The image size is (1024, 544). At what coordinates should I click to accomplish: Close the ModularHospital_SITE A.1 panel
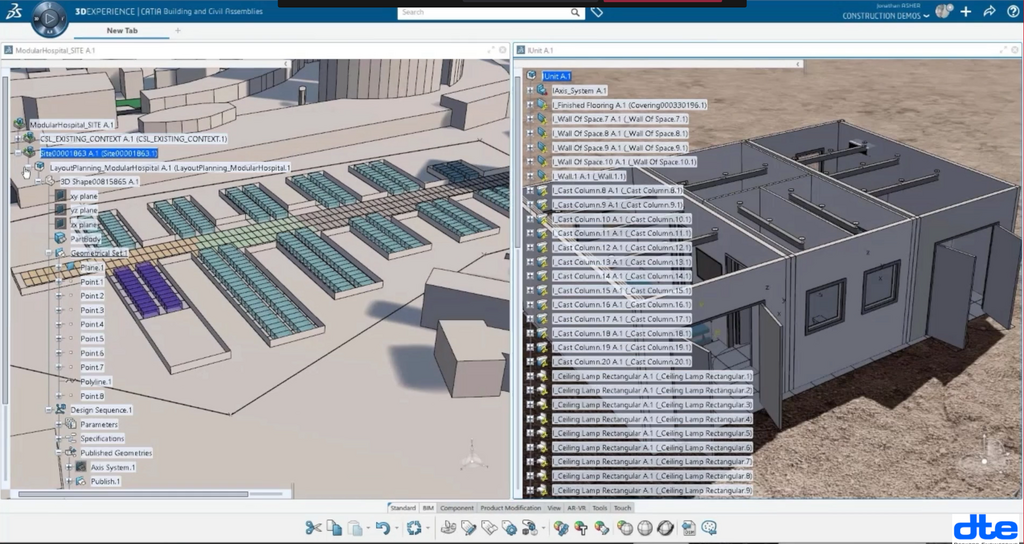coord(502,50)
